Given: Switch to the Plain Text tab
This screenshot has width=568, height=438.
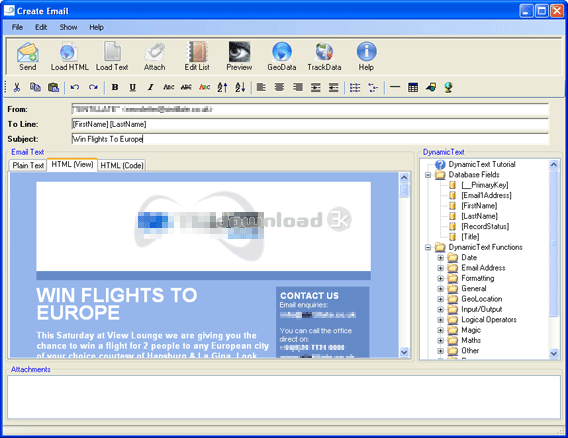Looking at the screenshot, I should pos(28,166).
